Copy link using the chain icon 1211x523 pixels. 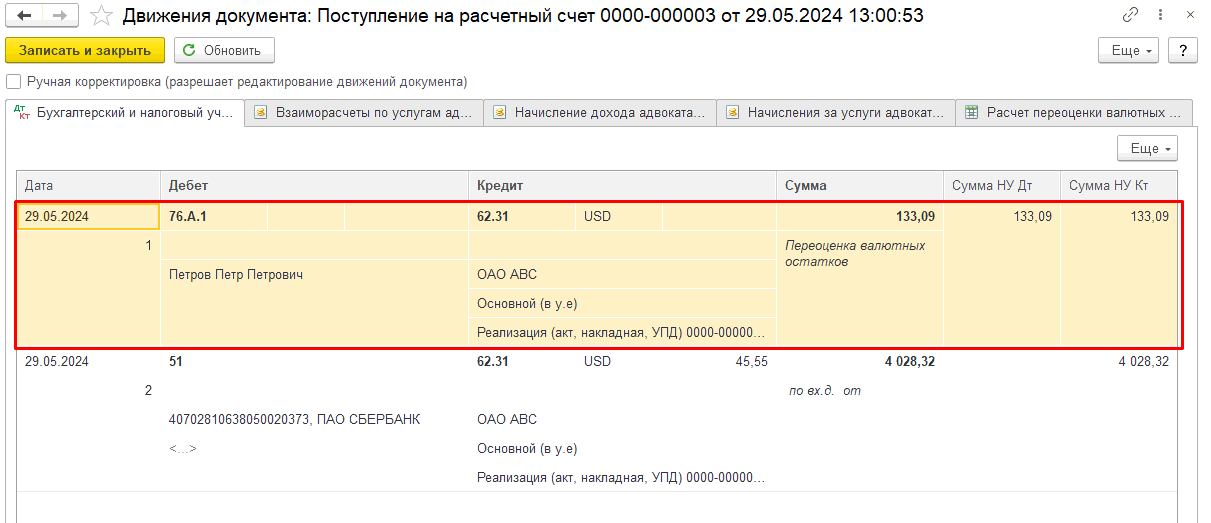[x=1130, y=16]
